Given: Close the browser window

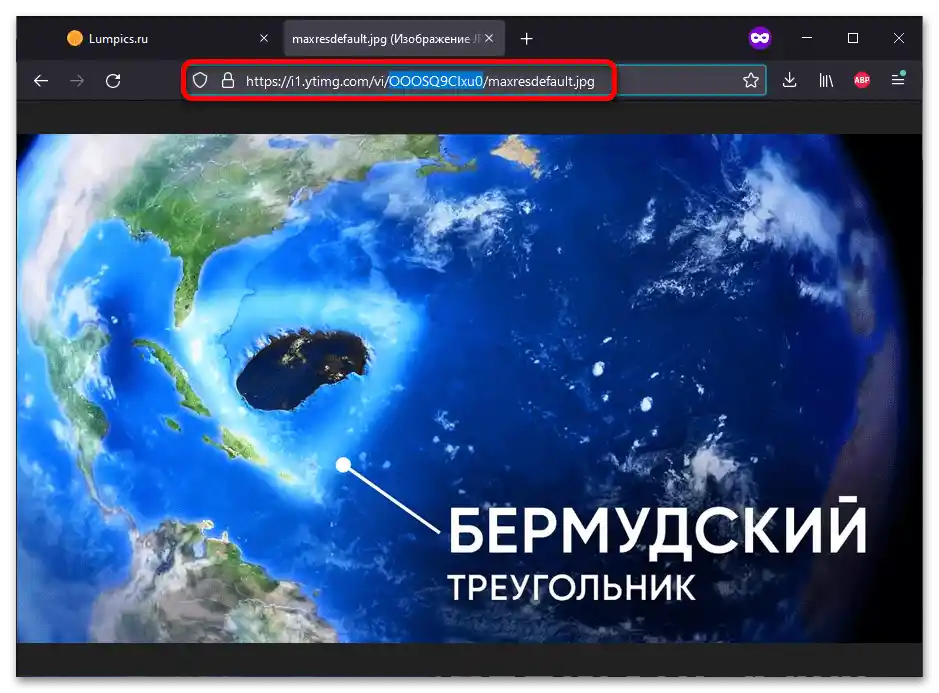Looking at the screenshot, I should coord(899,38).
